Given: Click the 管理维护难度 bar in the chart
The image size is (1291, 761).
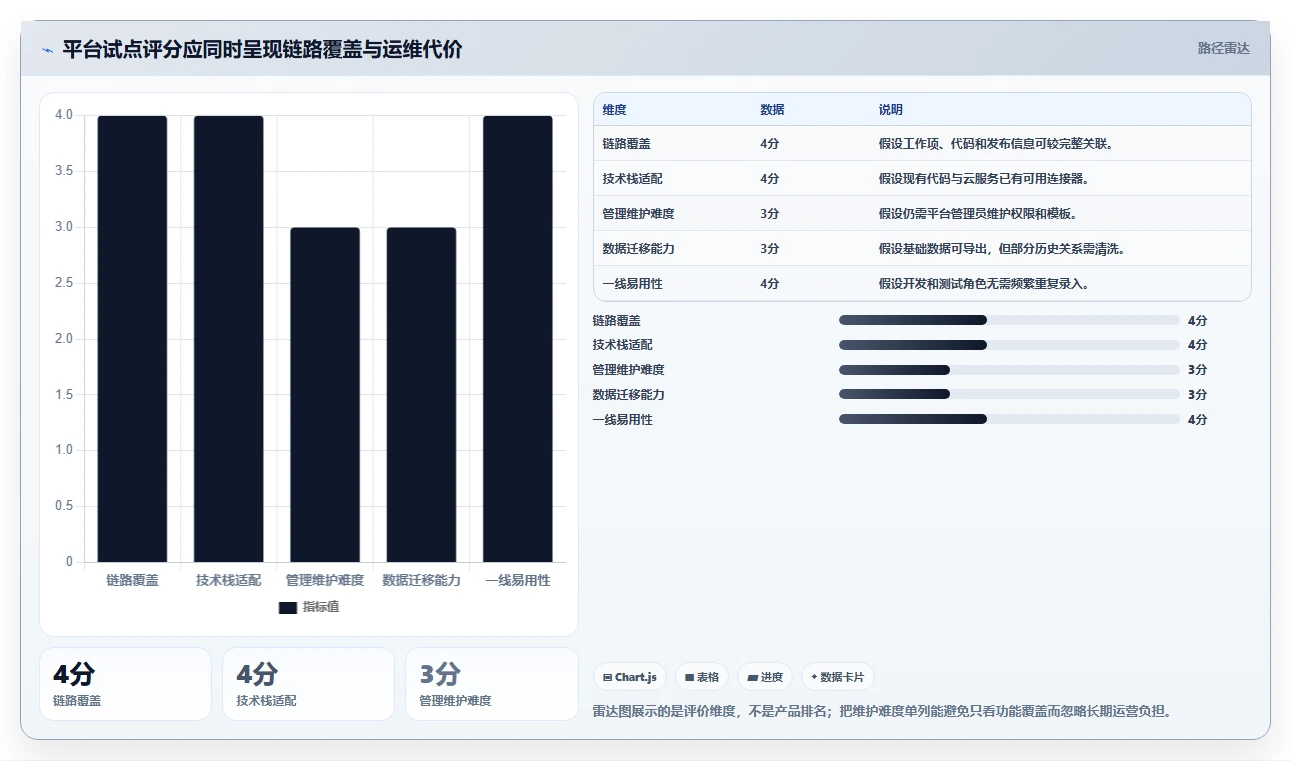Looking at the screenshot, I should [x=325, y=395].
